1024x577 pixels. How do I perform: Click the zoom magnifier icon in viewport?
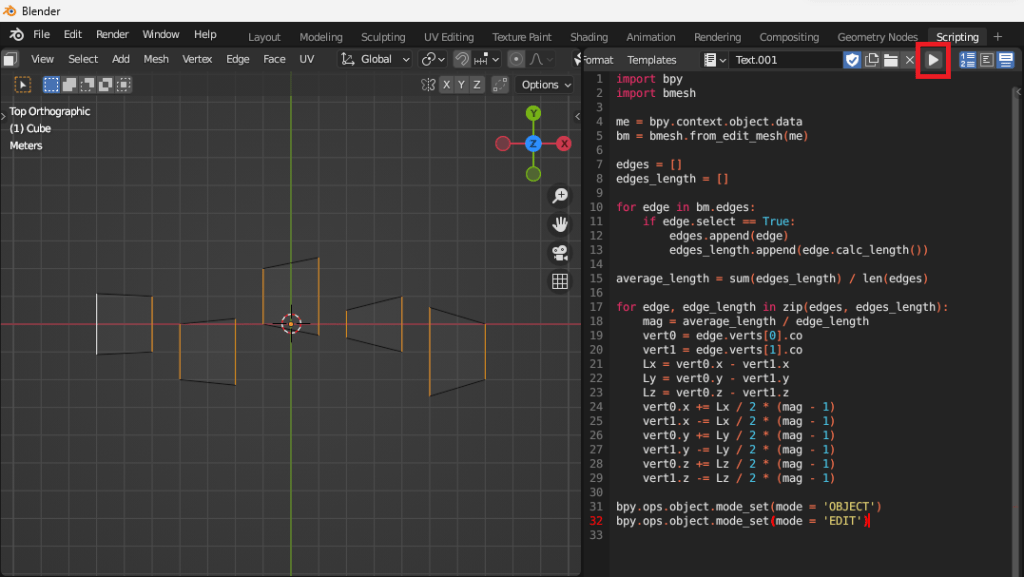(560, 196)
